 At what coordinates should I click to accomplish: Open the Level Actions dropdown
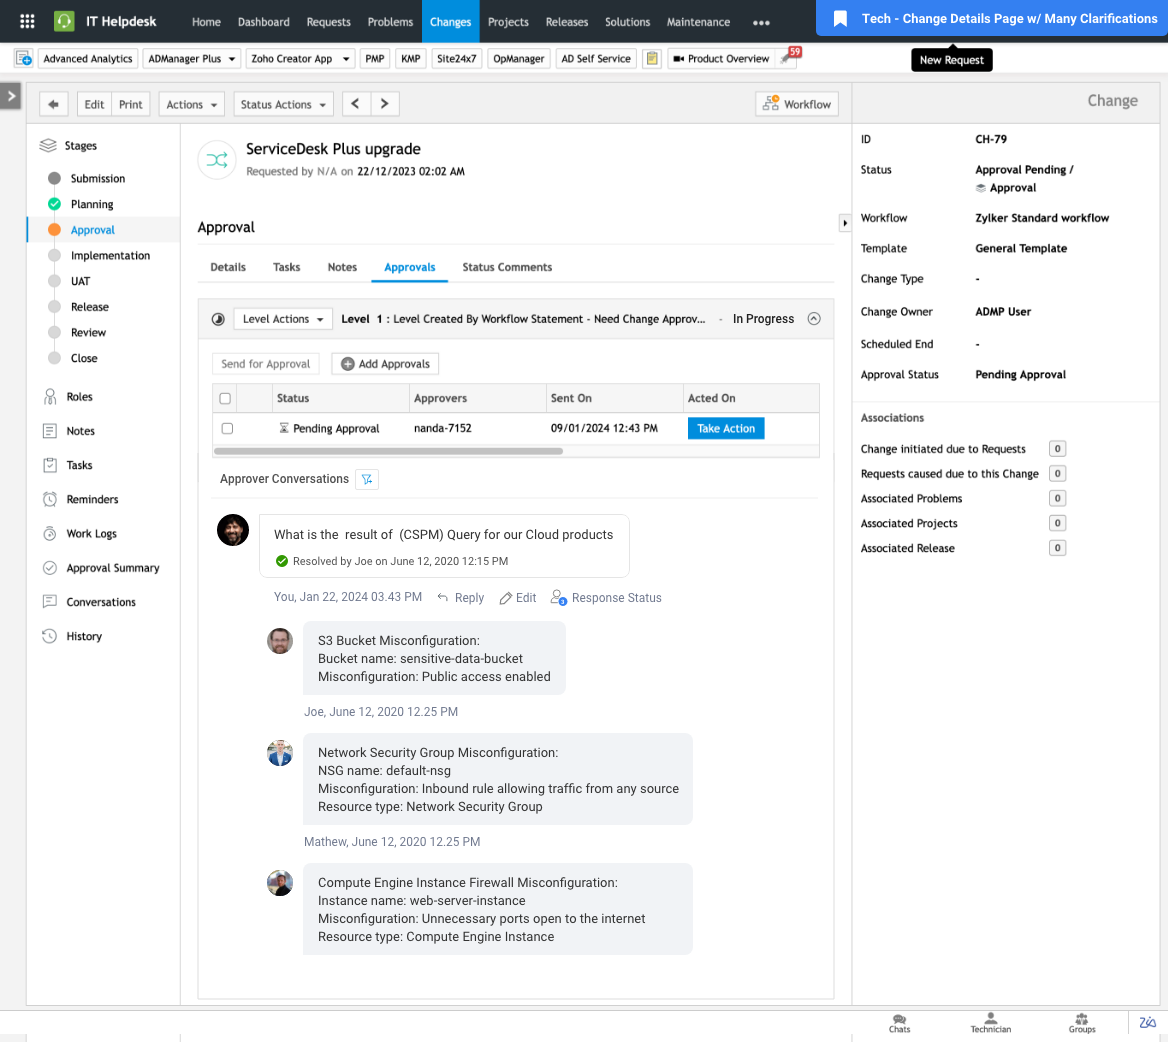pos(283,319)
